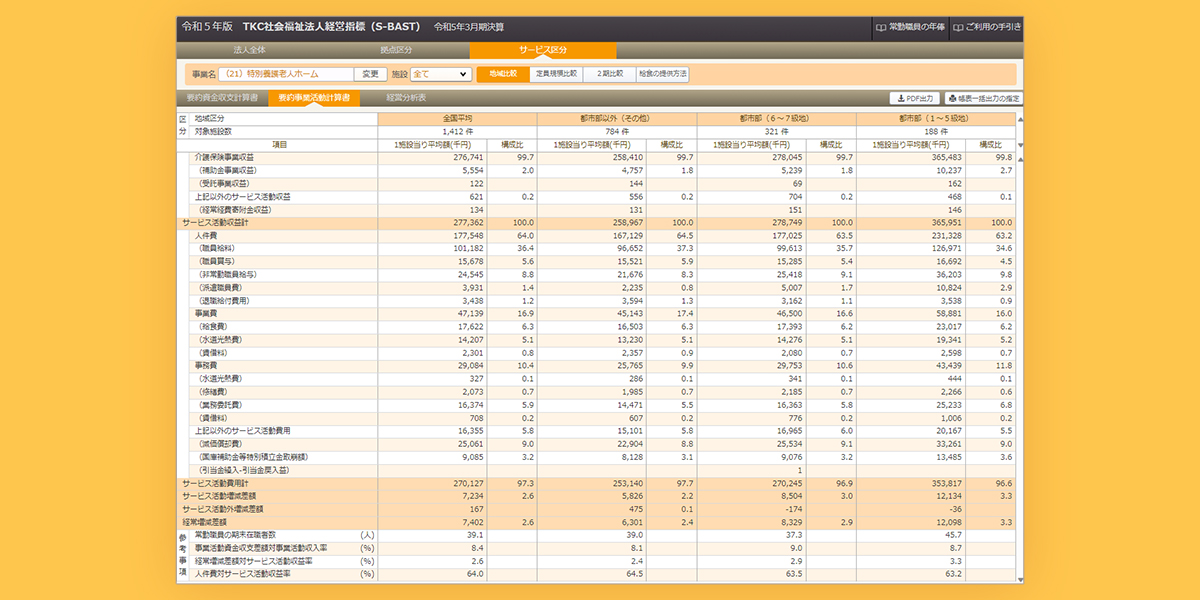The width and height of the screenshot is (1200, 600).
Task: Click the 事業名 input field
Action: [x=285, y=74]
